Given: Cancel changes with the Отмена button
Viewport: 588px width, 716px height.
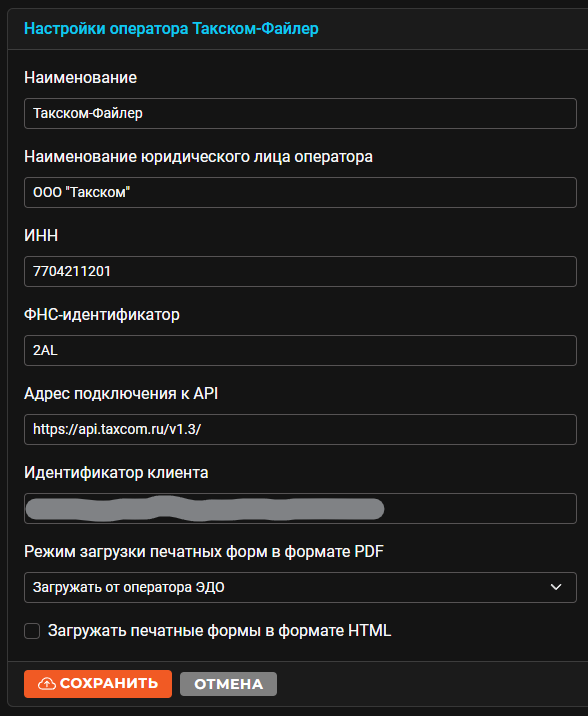Looking at the screenshot, I should [228, 684].
